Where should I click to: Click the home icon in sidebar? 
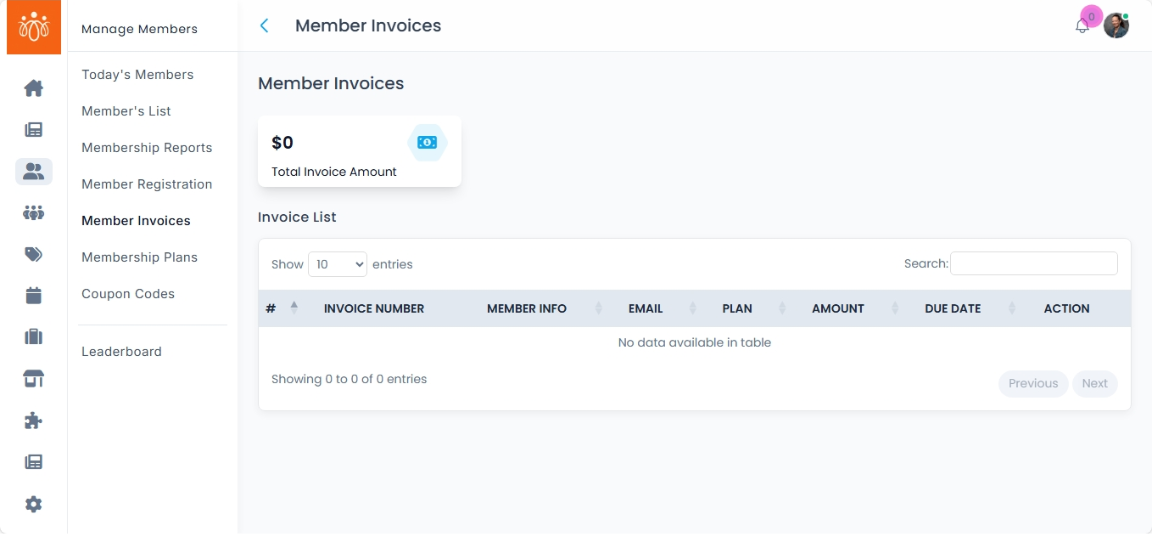(x=34, y=88)
